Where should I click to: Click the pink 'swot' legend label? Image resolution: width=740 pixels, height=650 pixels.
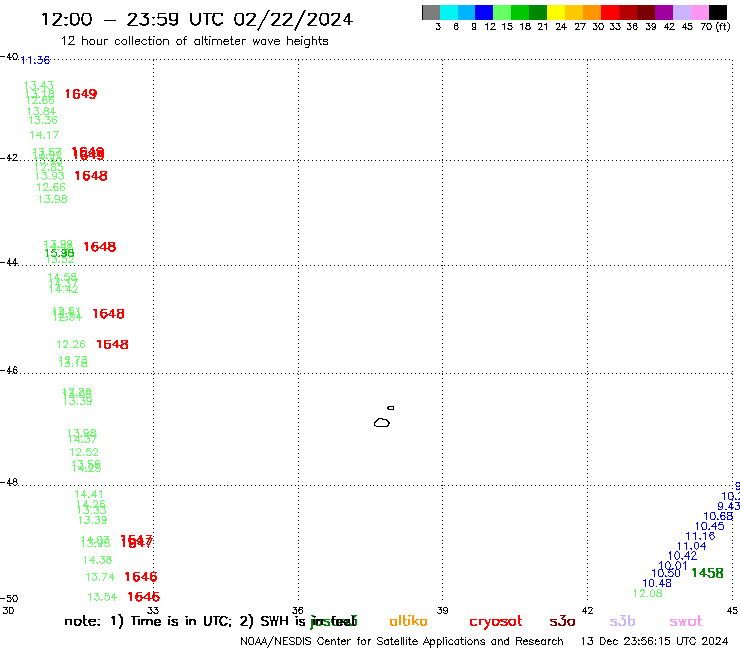tap(686, 621)
